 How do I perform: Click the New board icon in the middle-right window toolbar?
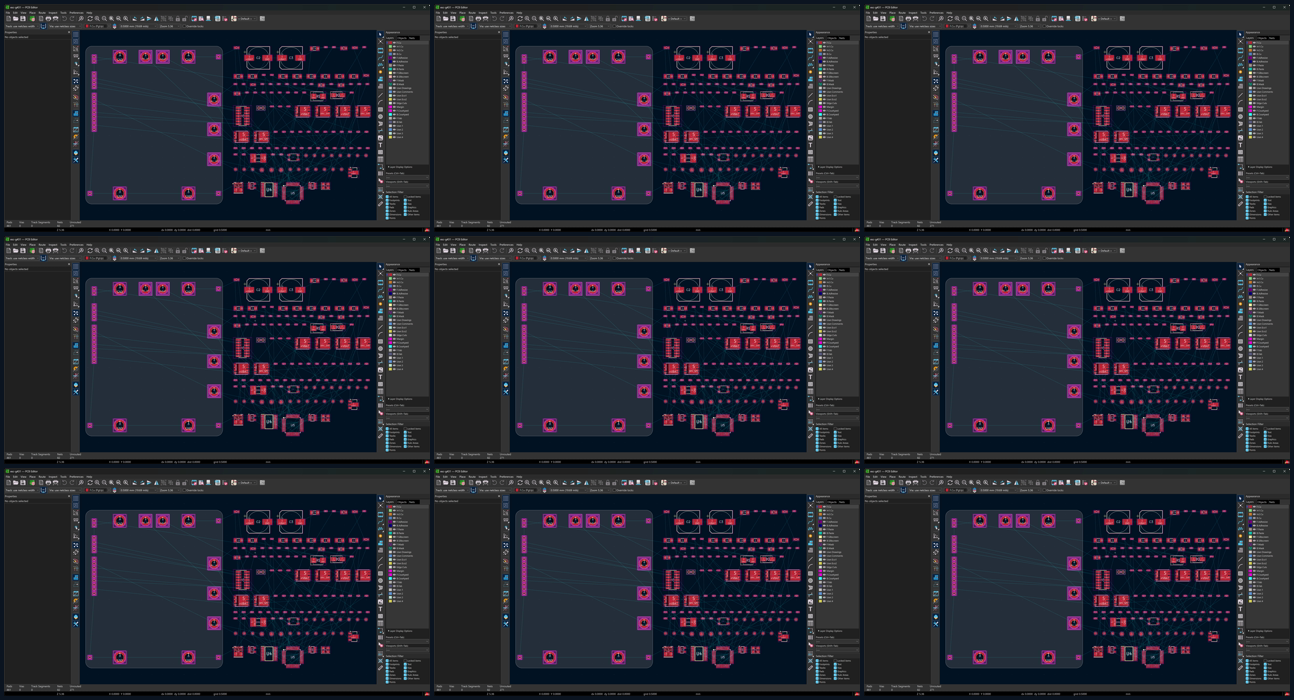868,250
